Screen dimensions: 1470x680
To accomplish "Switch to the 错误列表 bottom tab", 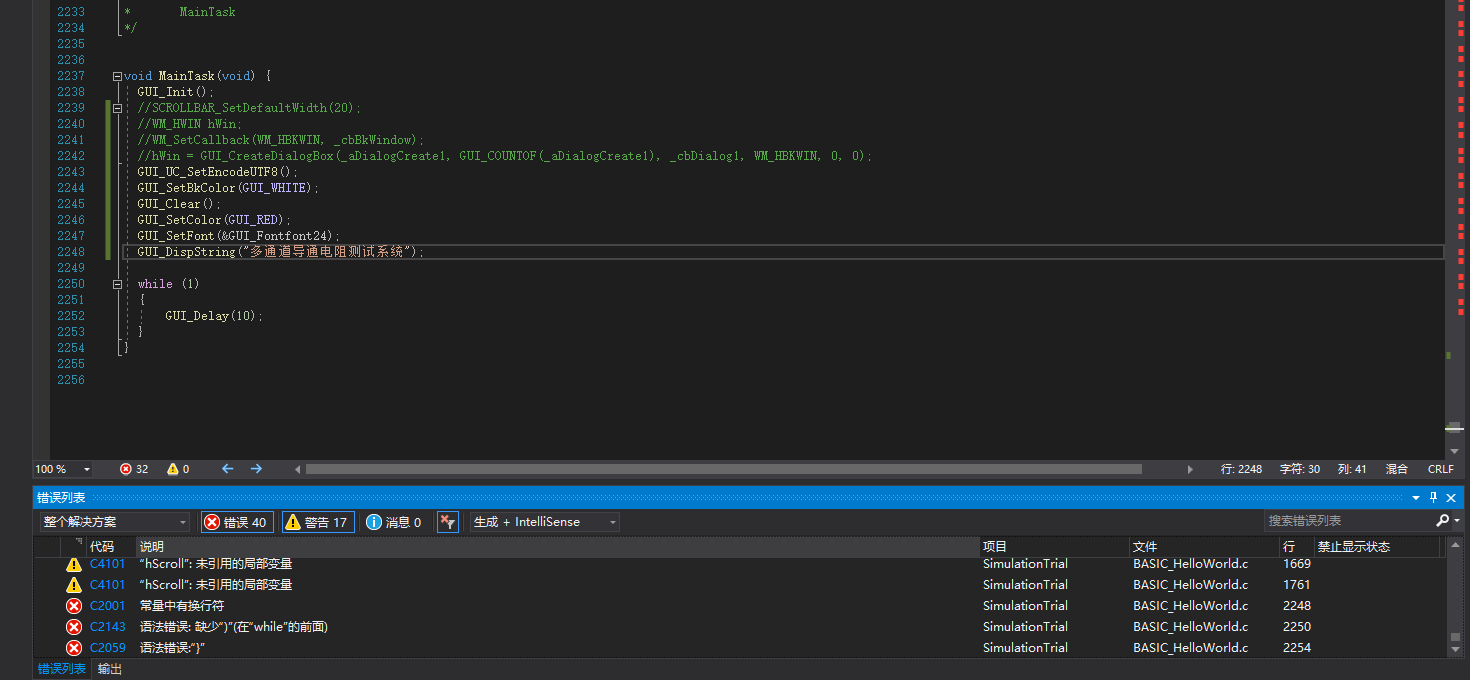I will click(62, 669).
